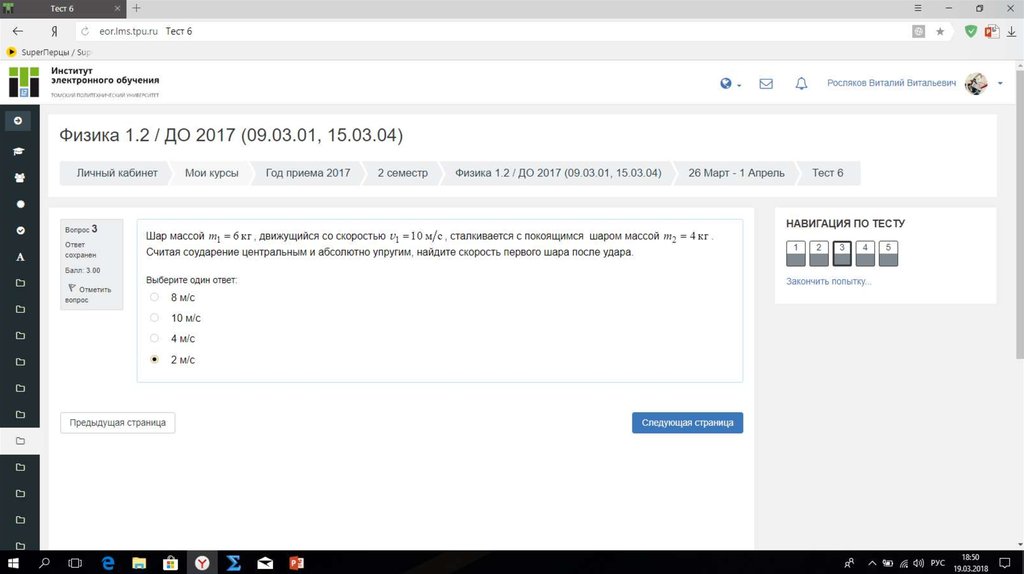This screenshot has width=1024, height=574.
Task: Open browser hamburger menu
Action: (x=918, y=8)
